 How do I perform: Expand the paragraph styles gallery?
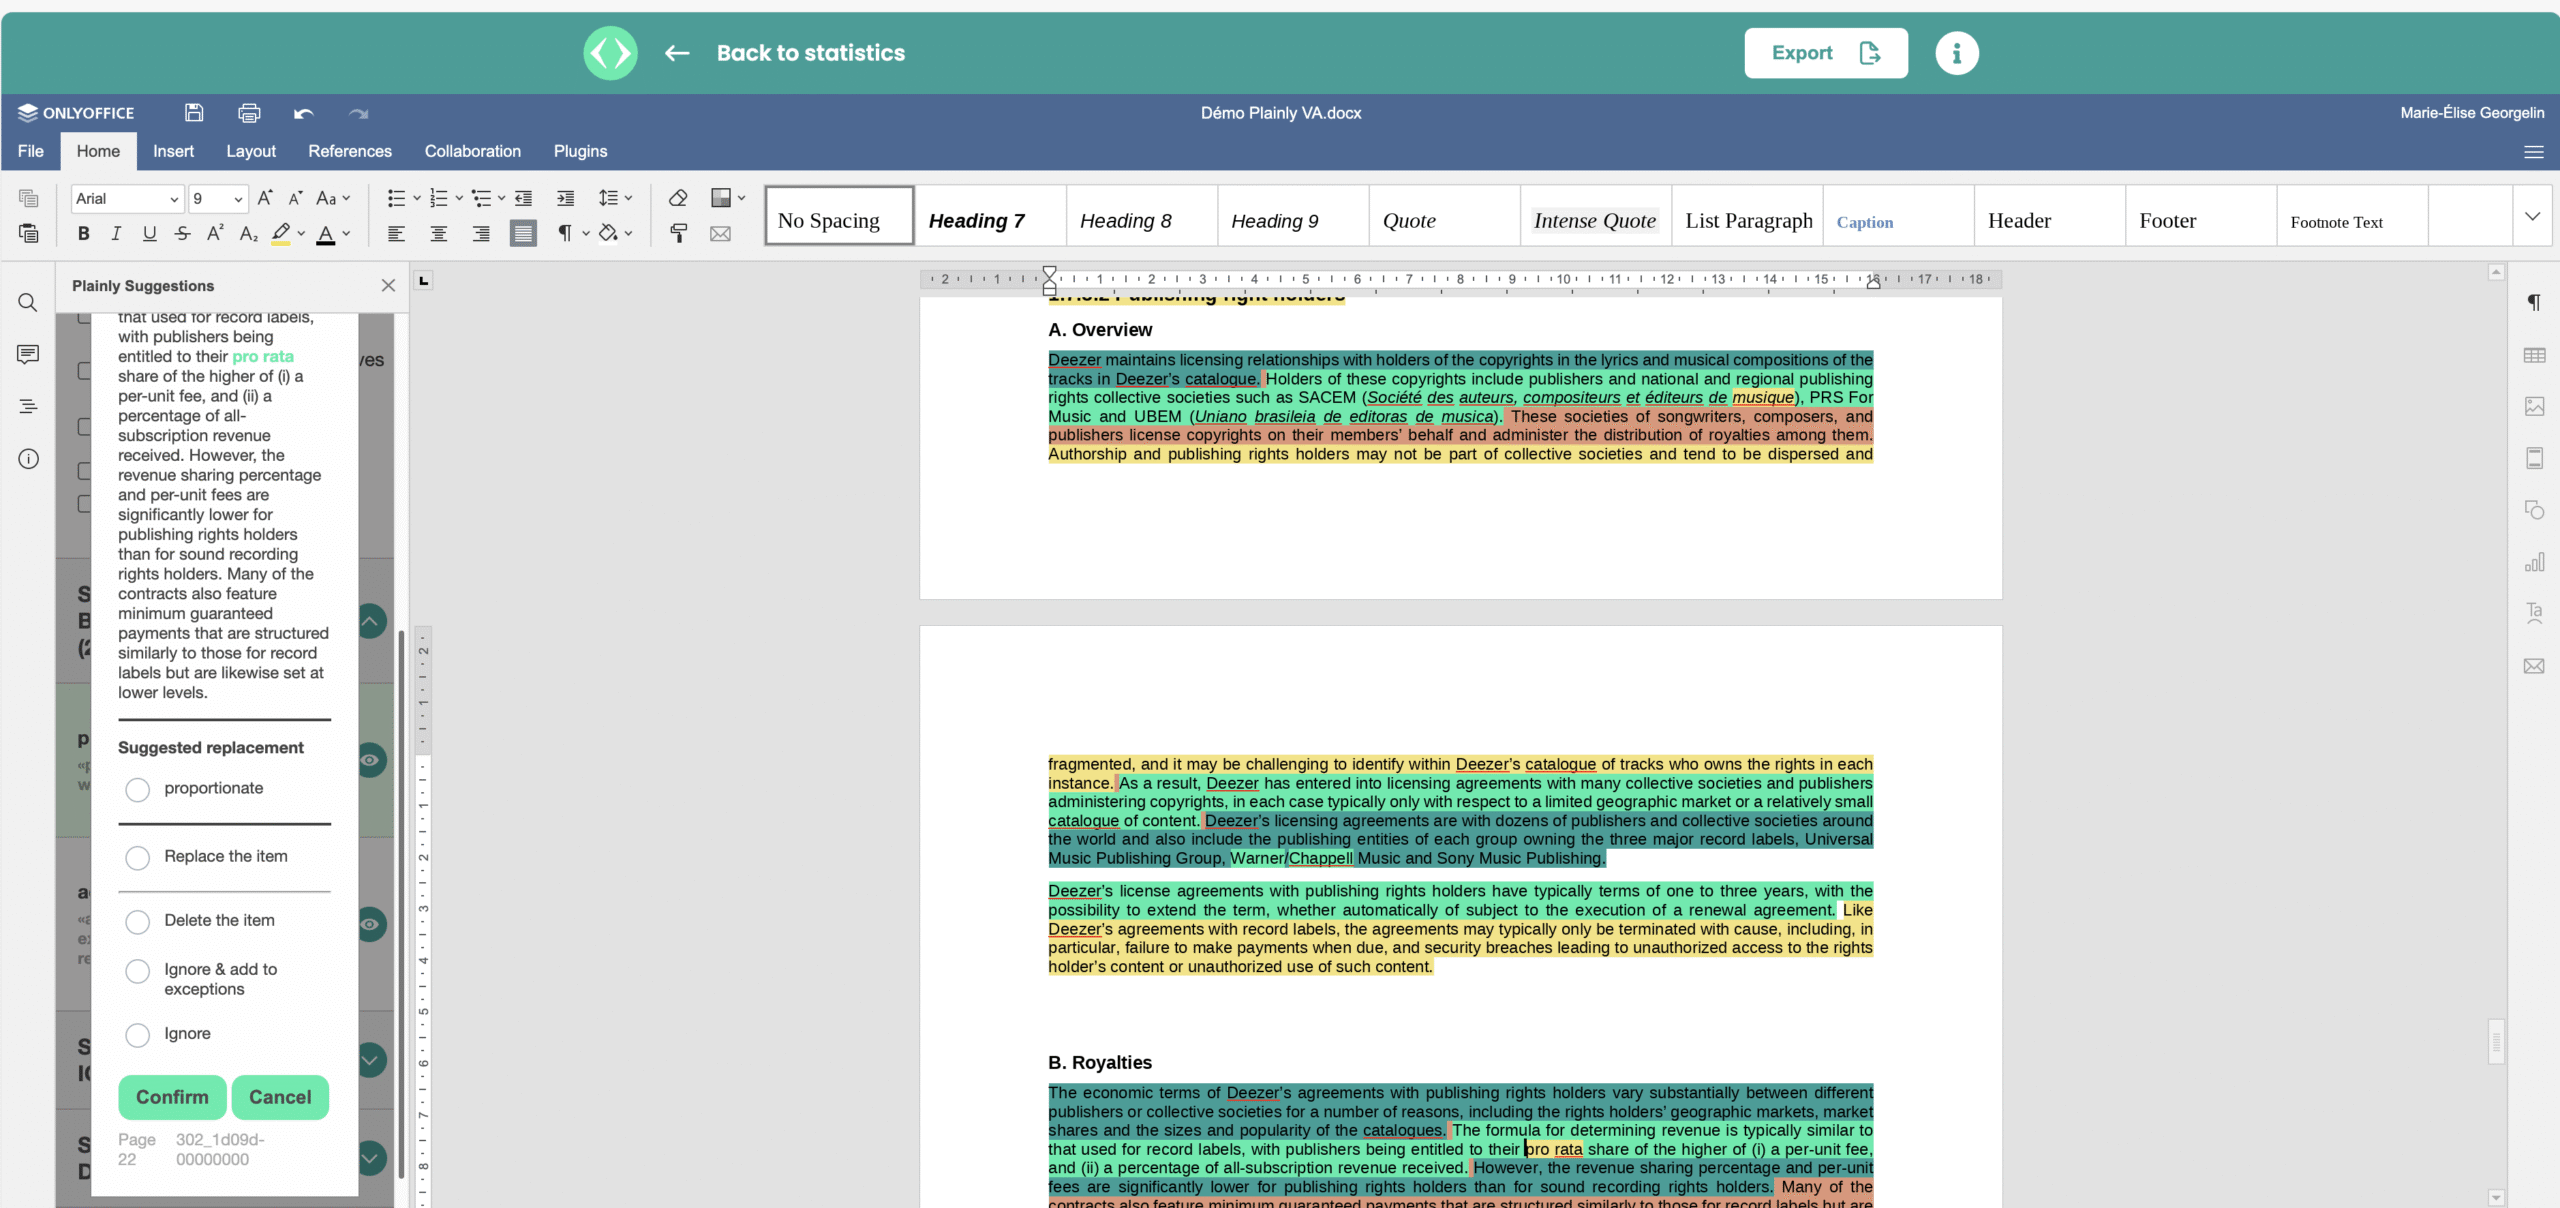pos(2532,216)
